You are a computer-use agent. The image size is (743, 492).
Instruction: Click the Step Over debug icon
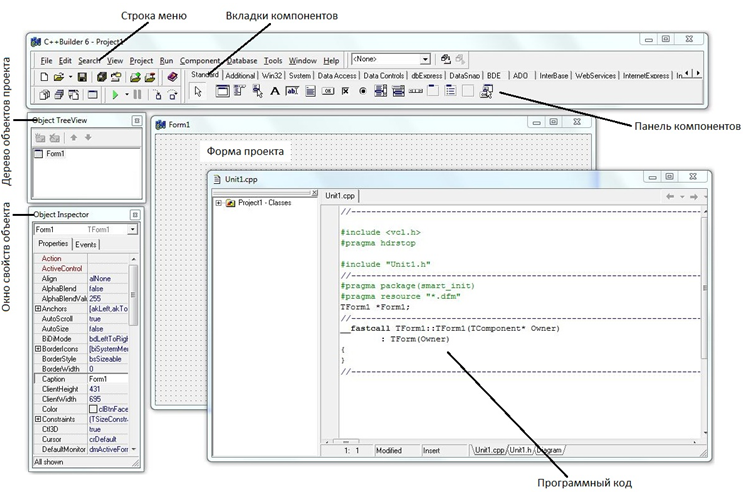(x=173, y=95)
